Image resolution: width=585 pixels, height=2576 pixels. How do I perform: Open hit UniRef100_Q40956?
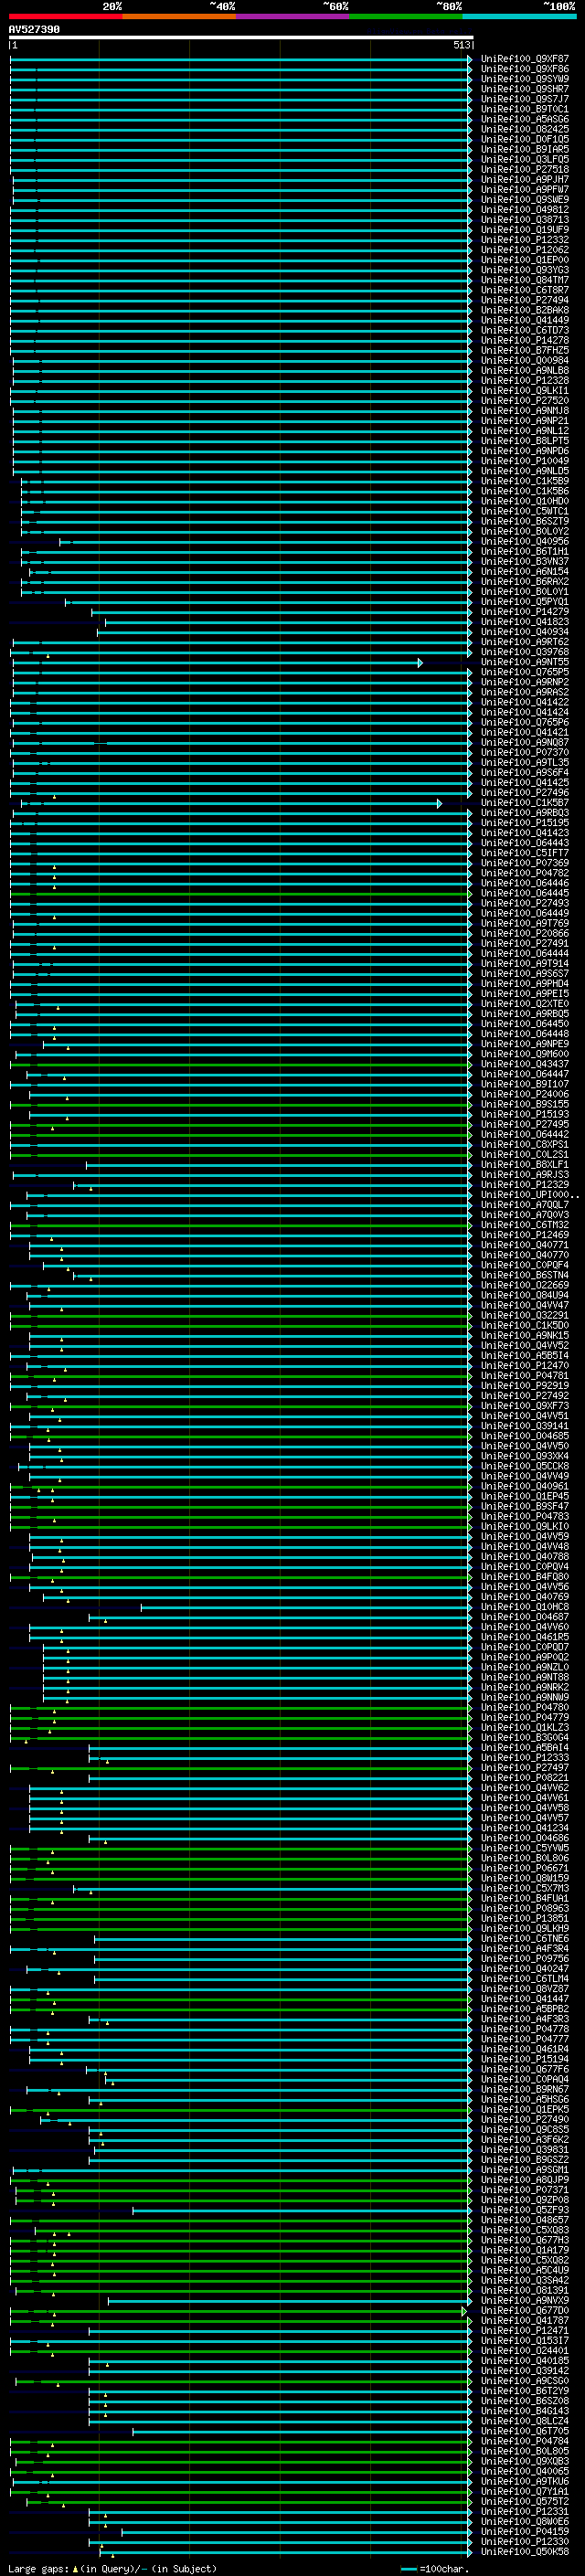[525, 542]
